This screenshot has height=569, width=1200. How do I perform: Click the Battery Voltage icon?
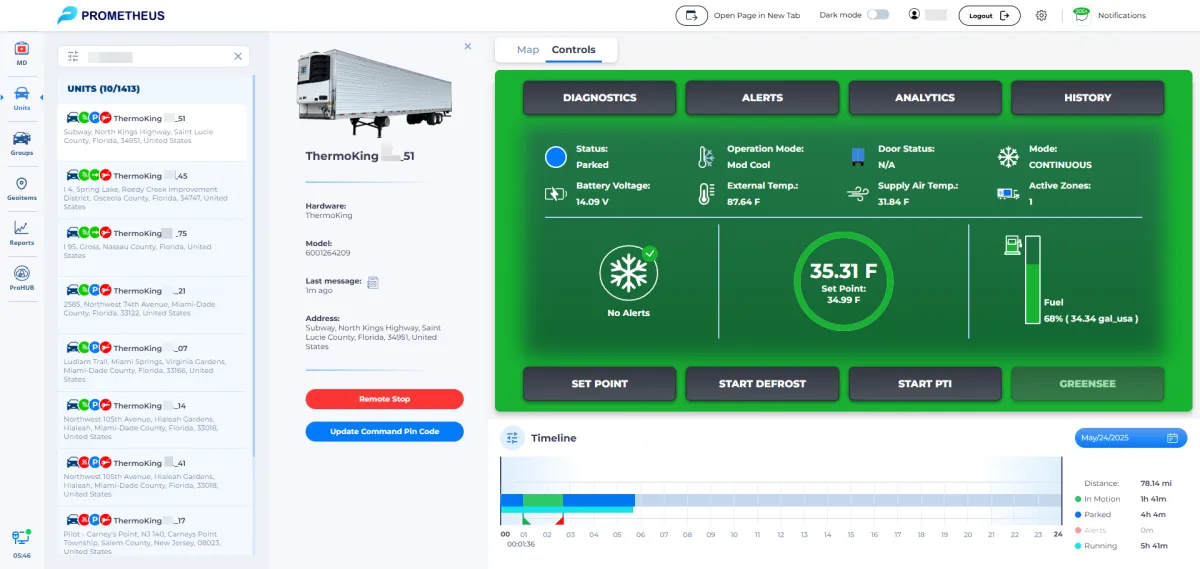[x=554, y=194]
